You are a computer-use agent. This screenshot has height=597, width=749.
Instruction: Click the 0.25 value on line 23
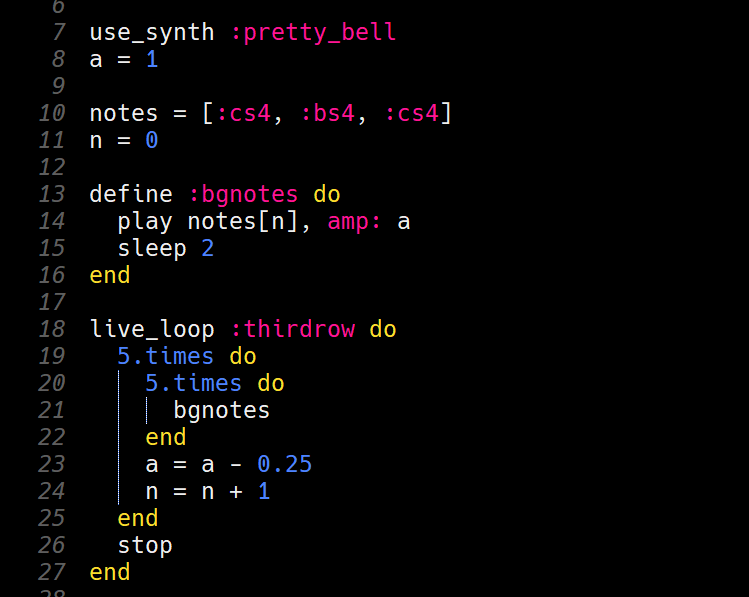pyautogui.click(x=285, y=464)
